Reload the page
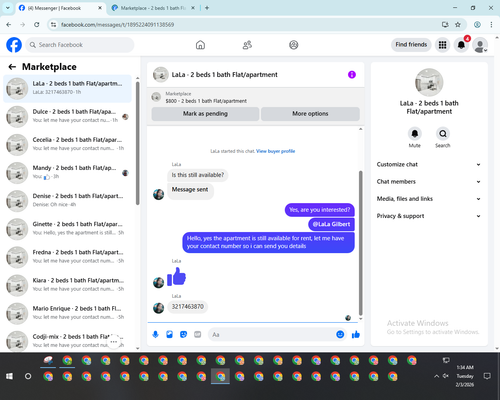 click(37, 25)
